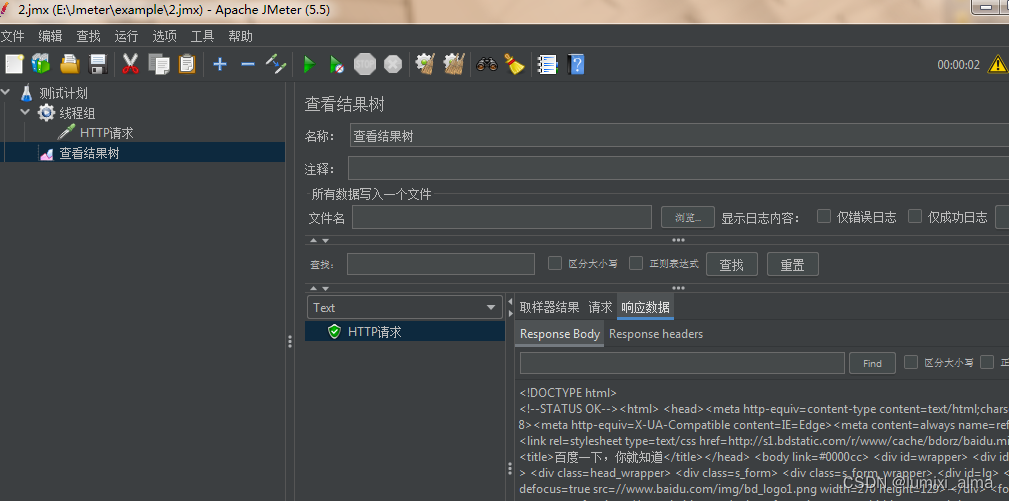Switch to the Response headers tab
Viewport: 1009px width, 501px height.
point(656,334)
